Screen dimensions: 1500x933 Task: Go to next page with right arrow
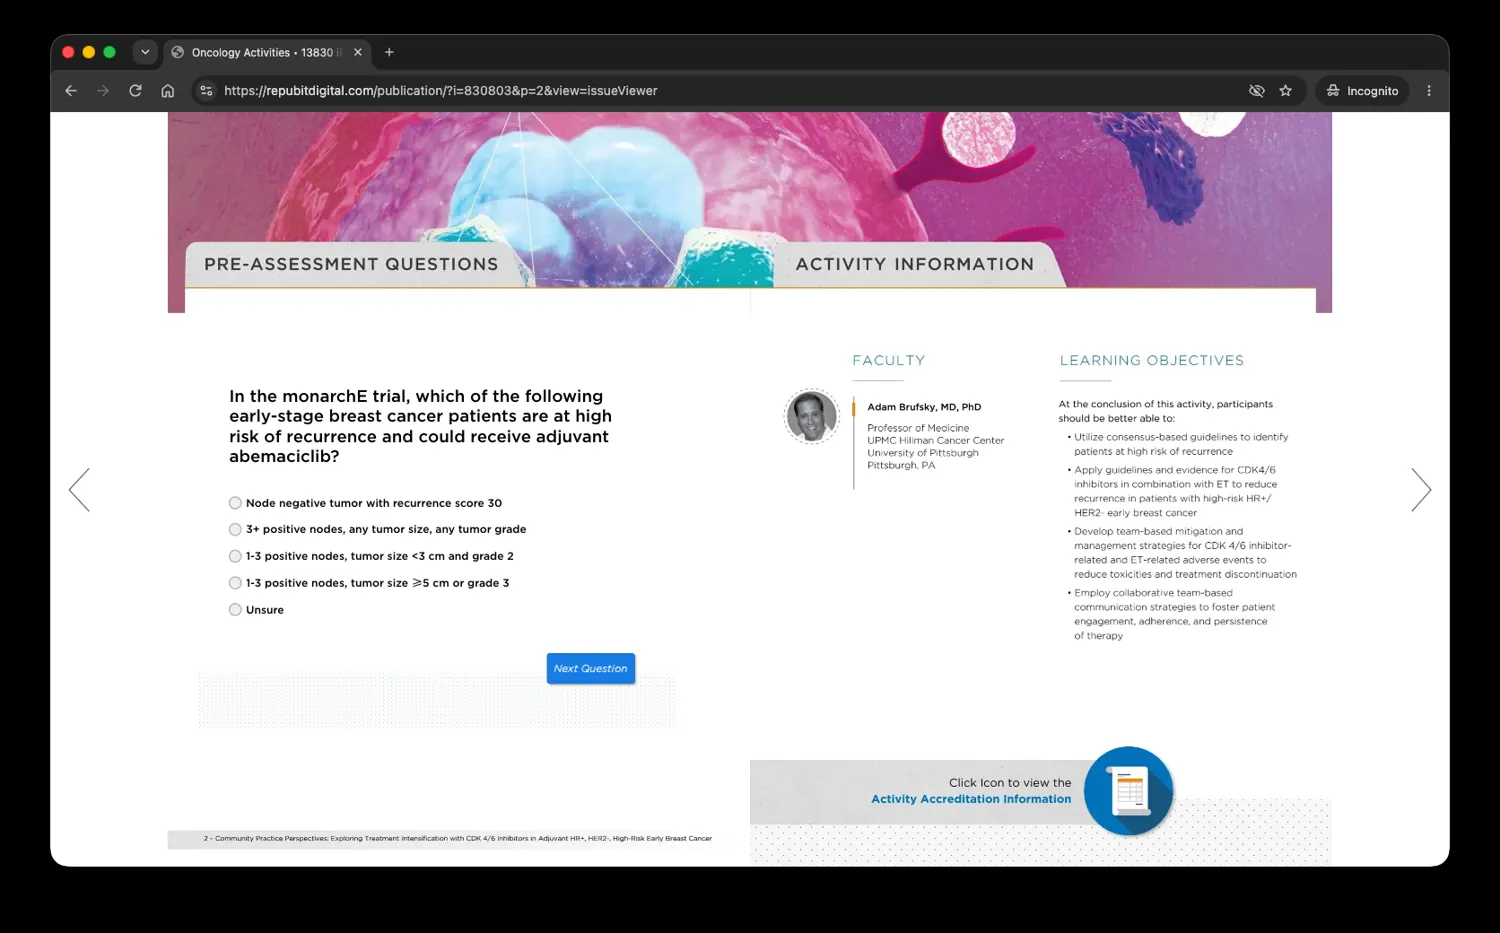1421,490
